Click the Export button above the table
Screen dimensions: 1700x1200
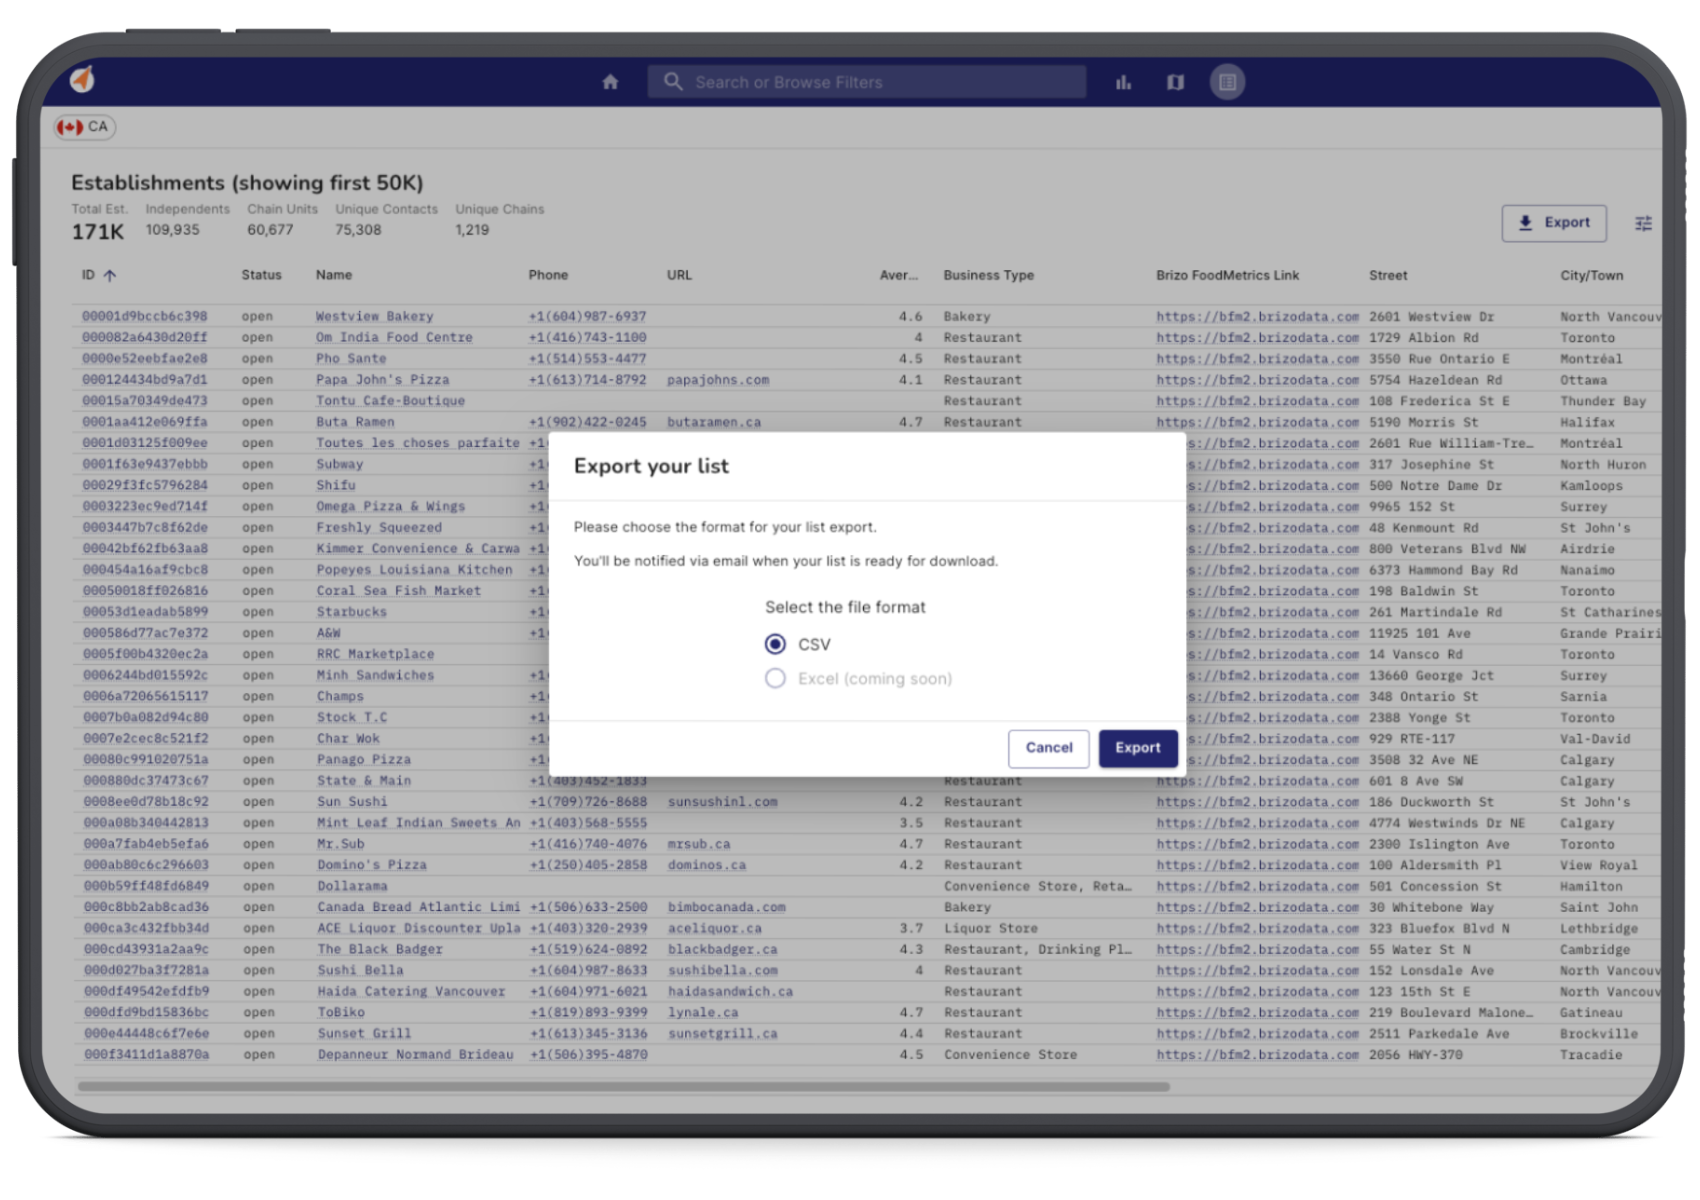coord(1553,223)
